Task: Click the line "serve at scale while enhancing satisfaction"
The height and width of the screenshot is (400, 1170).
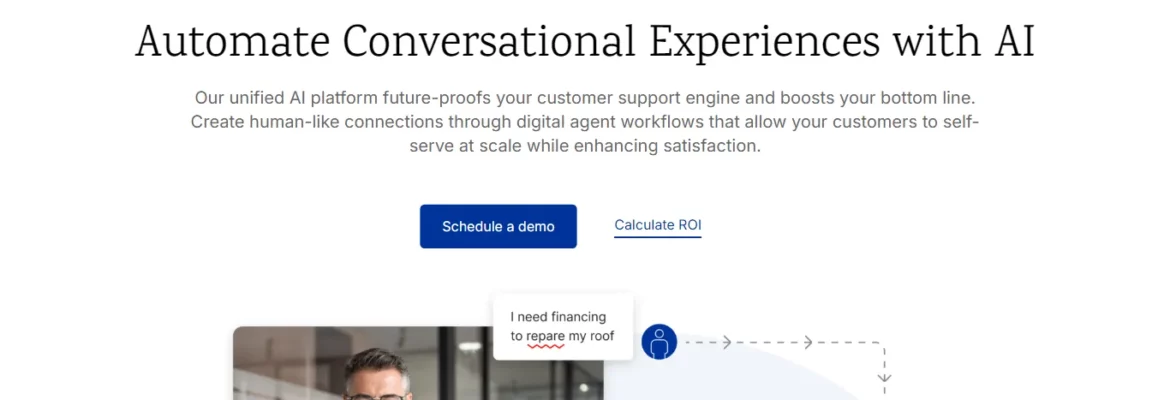Action: click(585, 146)
